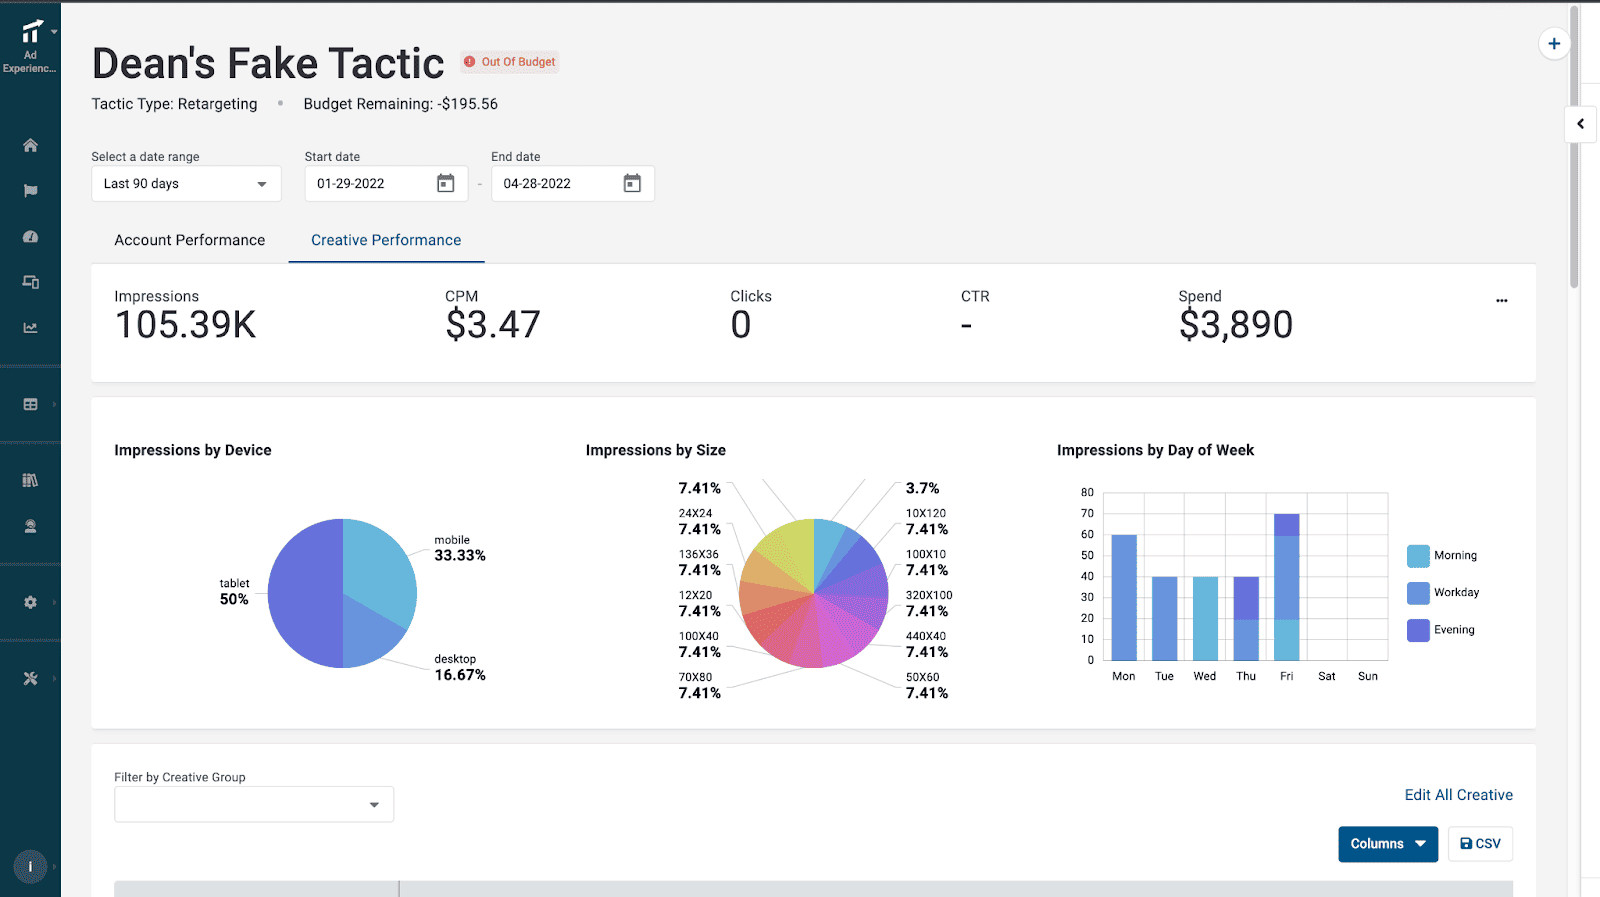Open the speedometer dashboard icon

pos(30,237)
